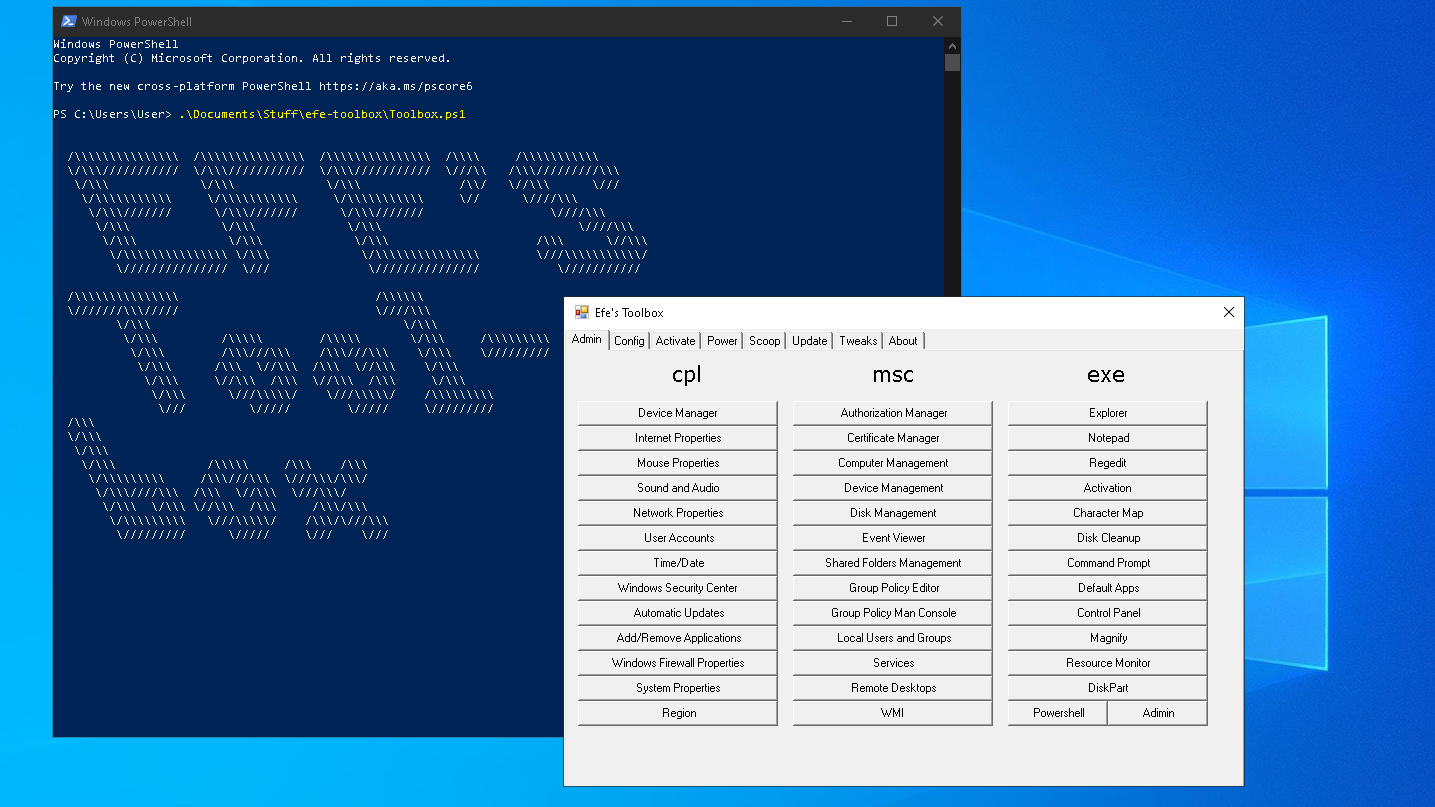Open Internet Properties

(x=678, y=438)
